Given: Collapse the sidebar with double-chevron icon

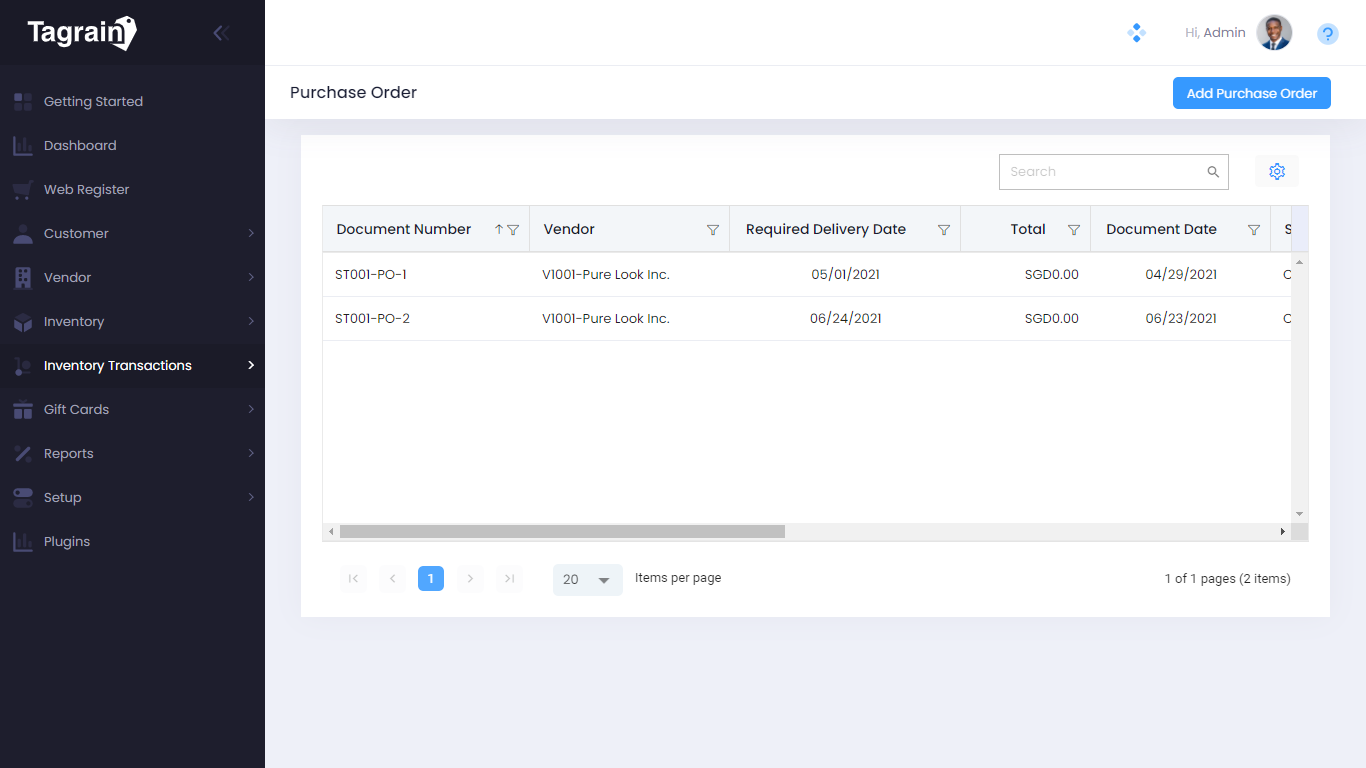Looking at the screenshot, I should point(221,33).
